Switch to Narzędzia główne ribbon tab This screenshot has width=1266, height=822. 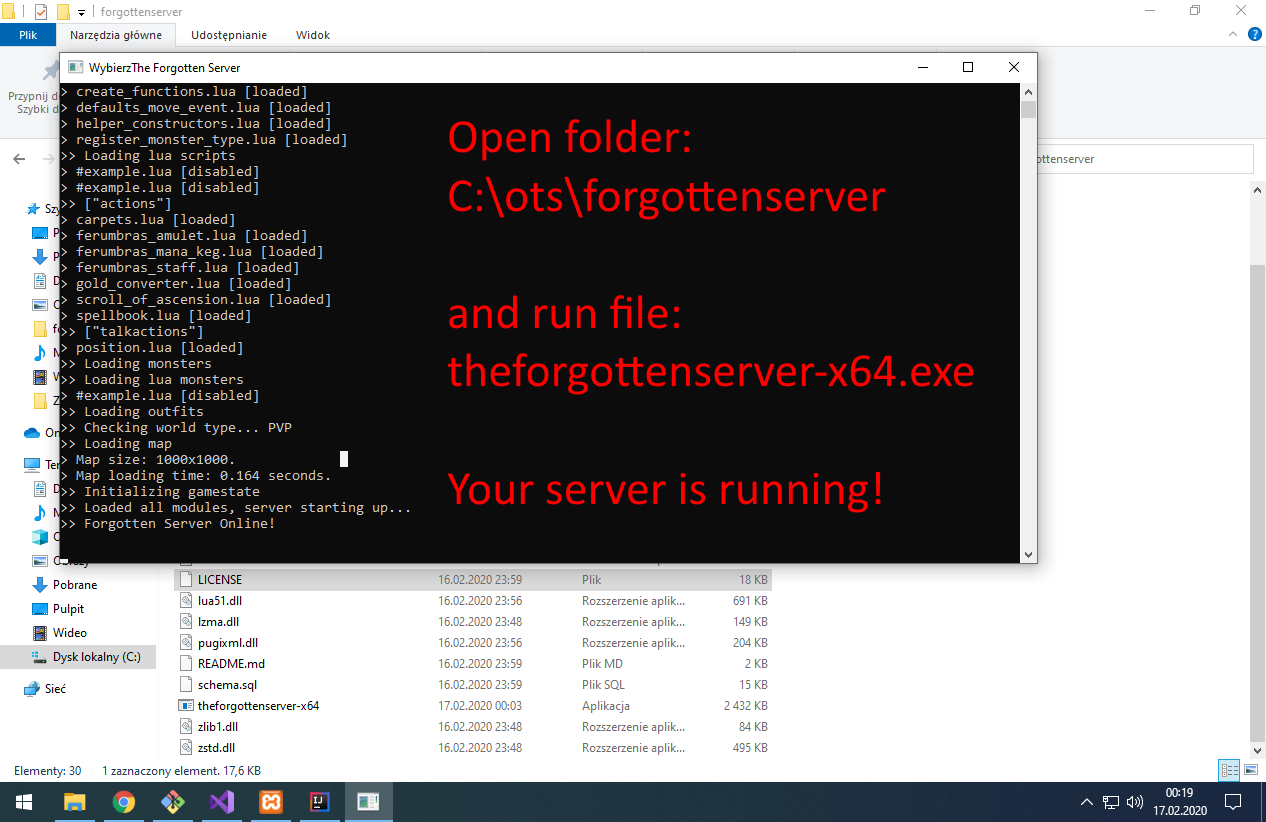pyautogui.click(x=116, y=35)
